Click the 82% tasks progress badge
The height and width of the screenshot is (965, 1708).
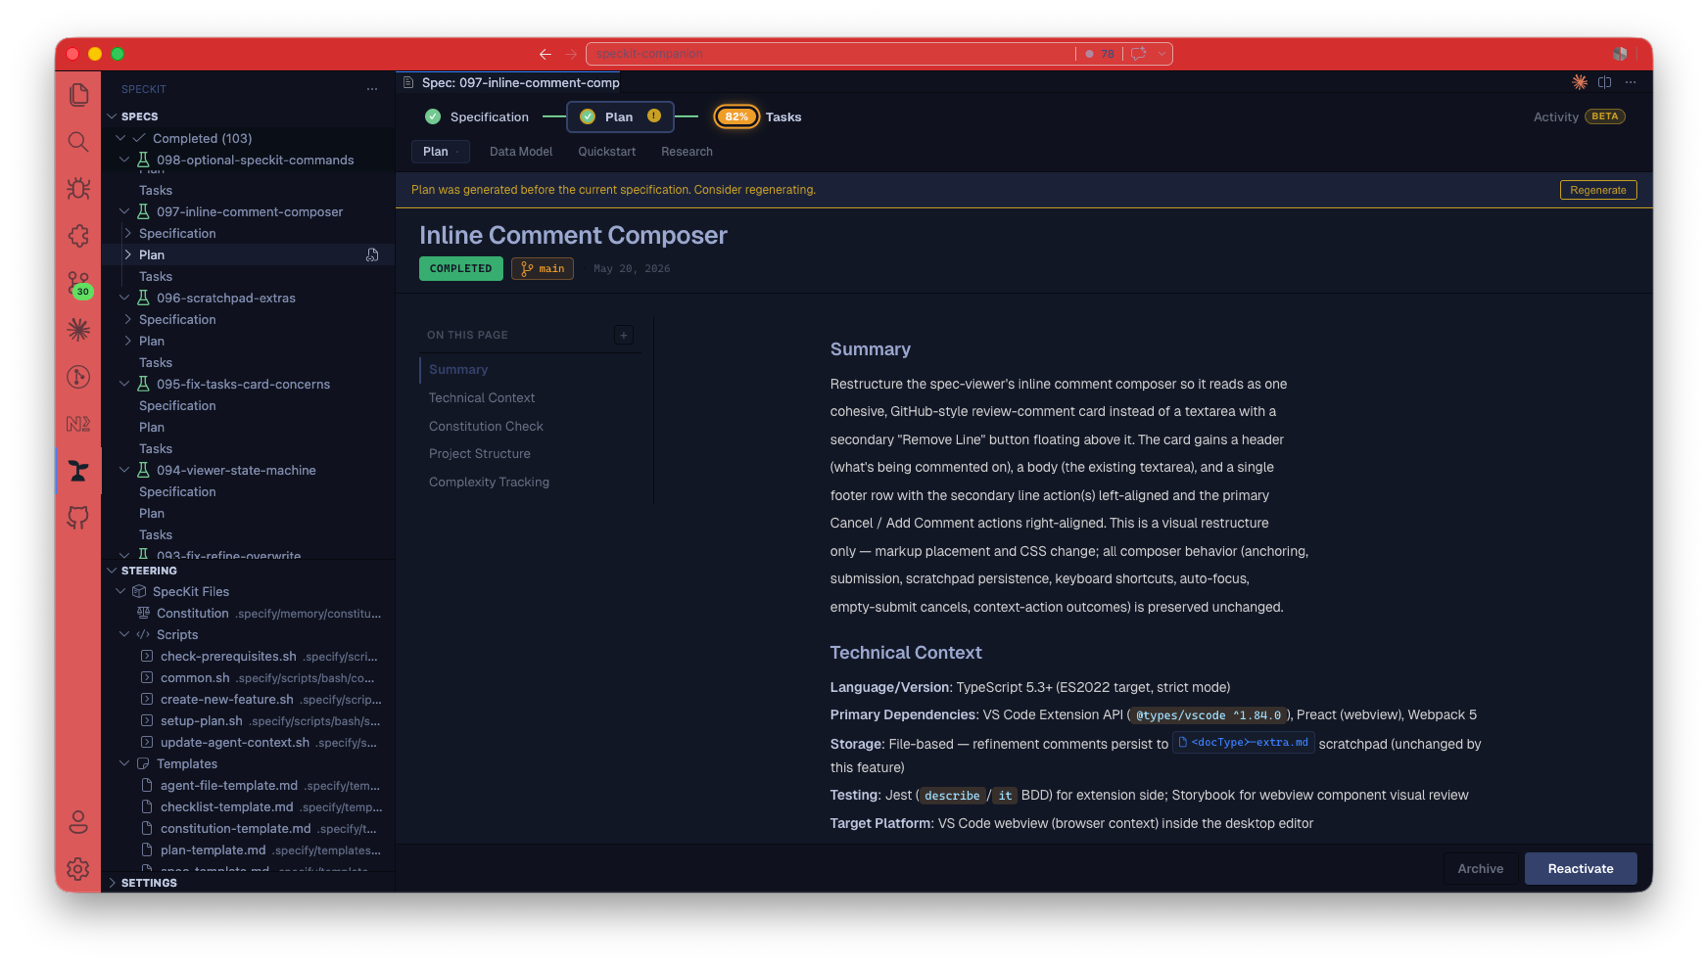pyautogui.click(x=736, y=117)
